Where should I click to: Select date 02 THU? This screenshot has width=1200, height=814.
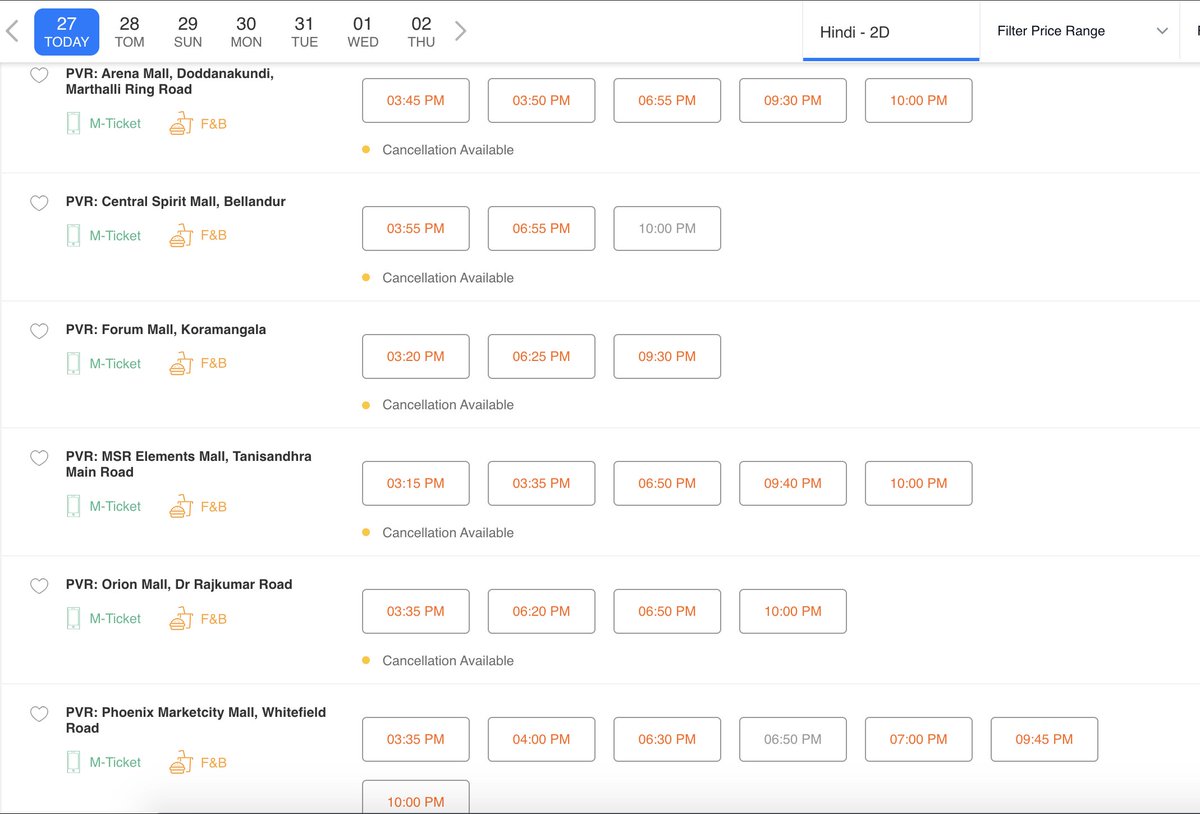pos(421,32)
